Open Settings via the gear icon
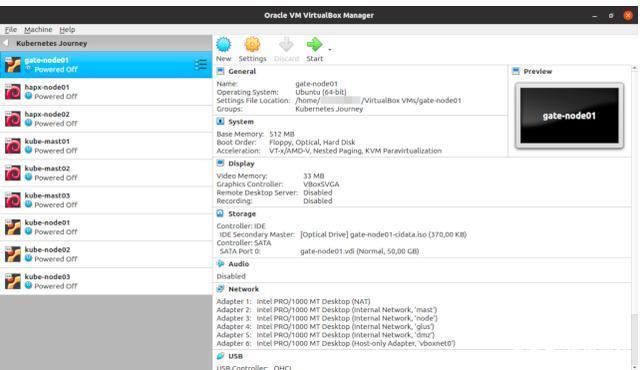Image resolution: width=640 pixels, height=370 pixels. tap(252, 44)
